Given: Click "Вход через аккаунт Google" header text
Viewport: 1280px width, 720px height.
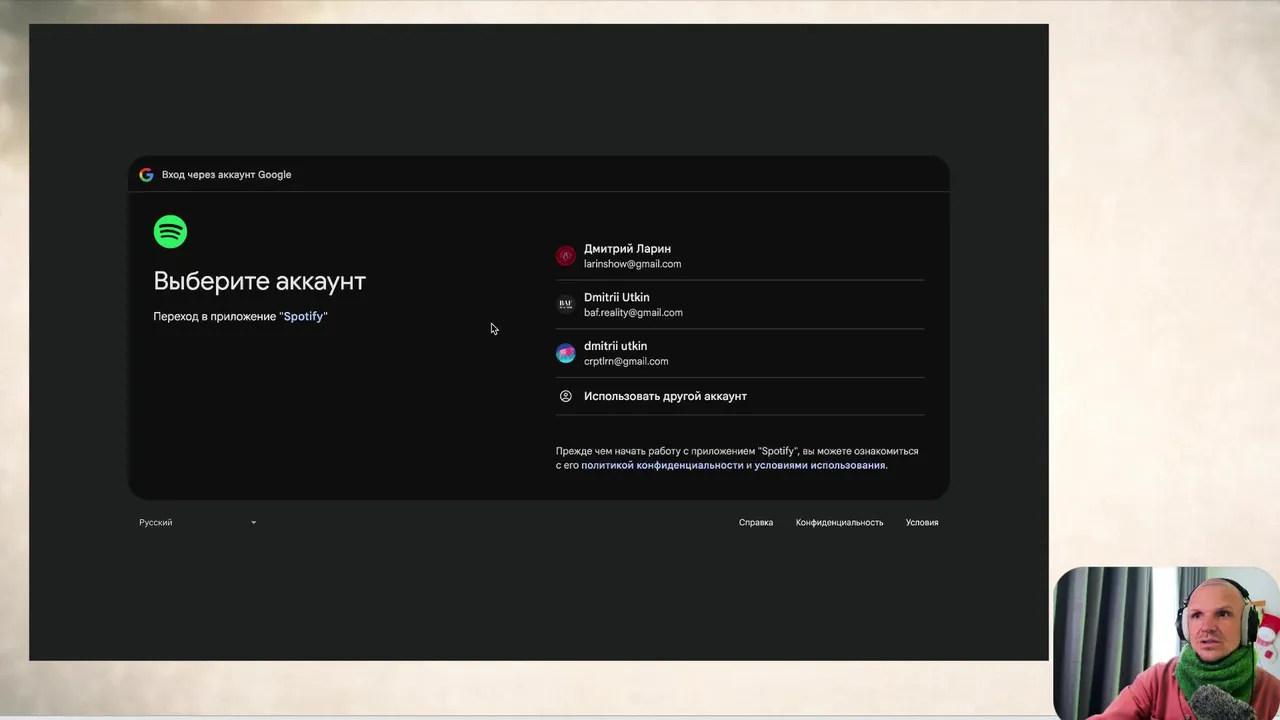Looking at the screenshot, I should click(x=227, y=175).
